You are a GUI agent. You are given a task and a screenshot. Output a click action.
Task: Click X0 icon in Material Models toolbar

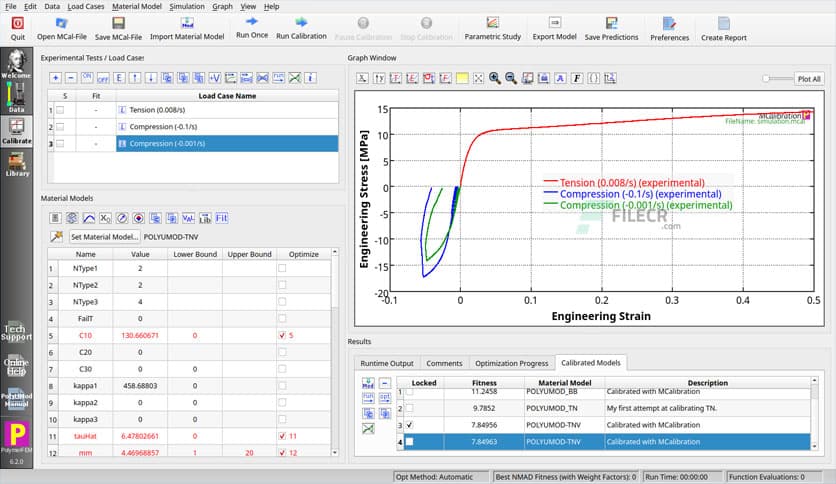click(105, 218)
